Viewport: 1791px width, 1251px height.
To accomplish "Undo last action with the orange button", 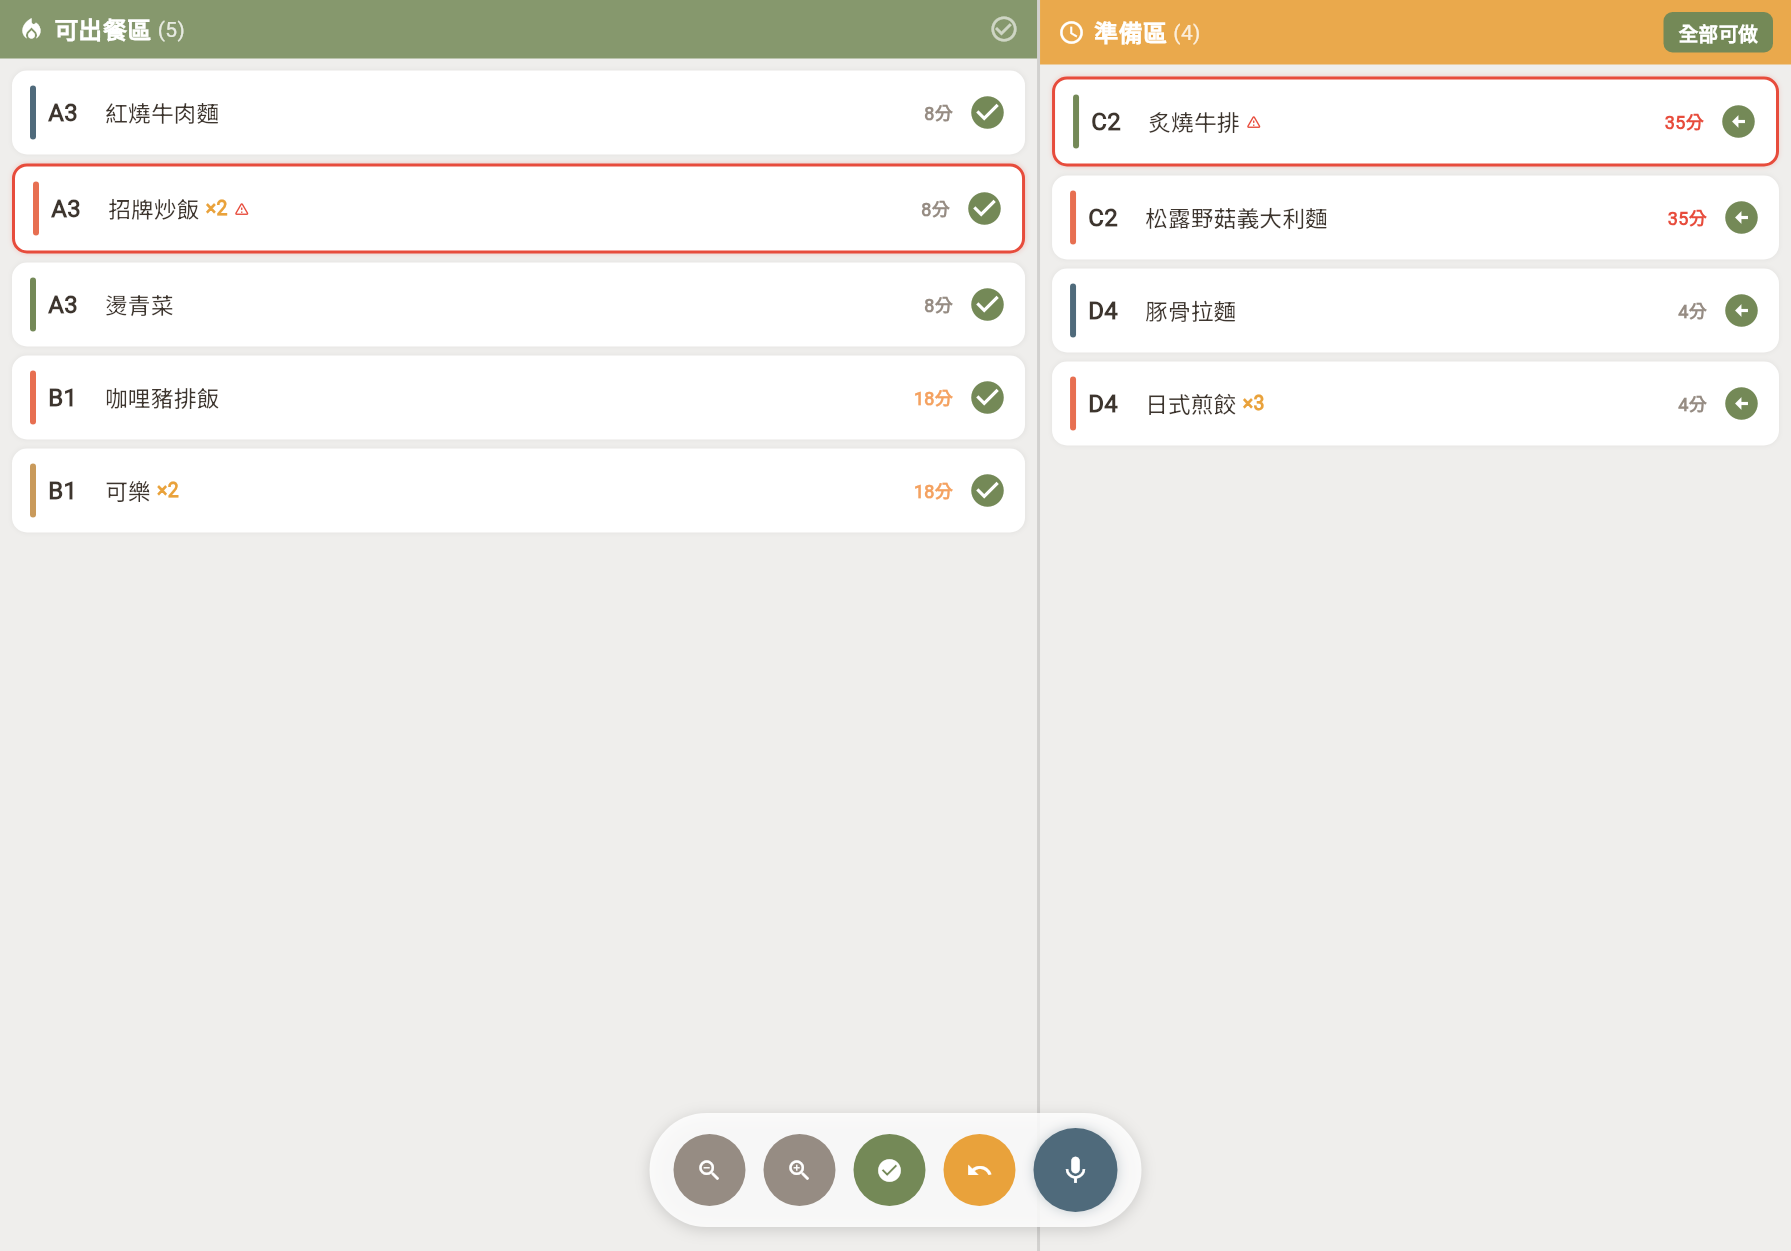I will point(979,1170).
